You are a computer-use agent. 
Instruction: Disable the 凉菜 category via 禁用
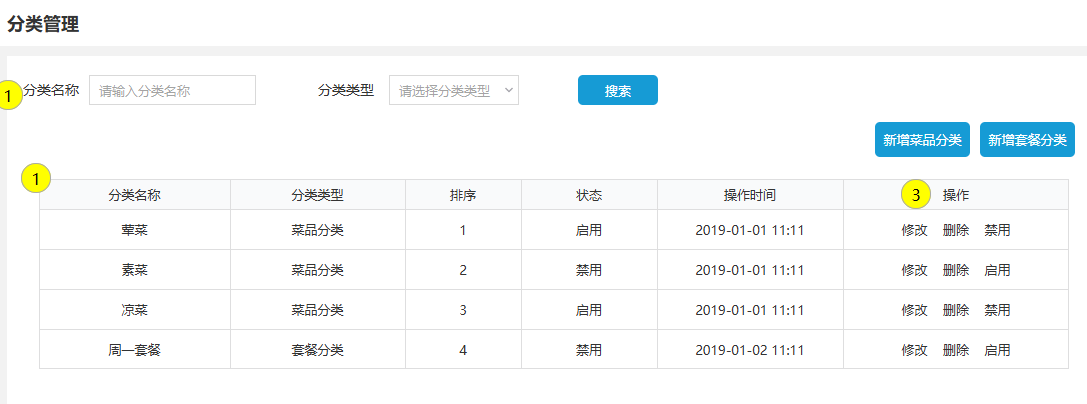click(x=997, y=310)
